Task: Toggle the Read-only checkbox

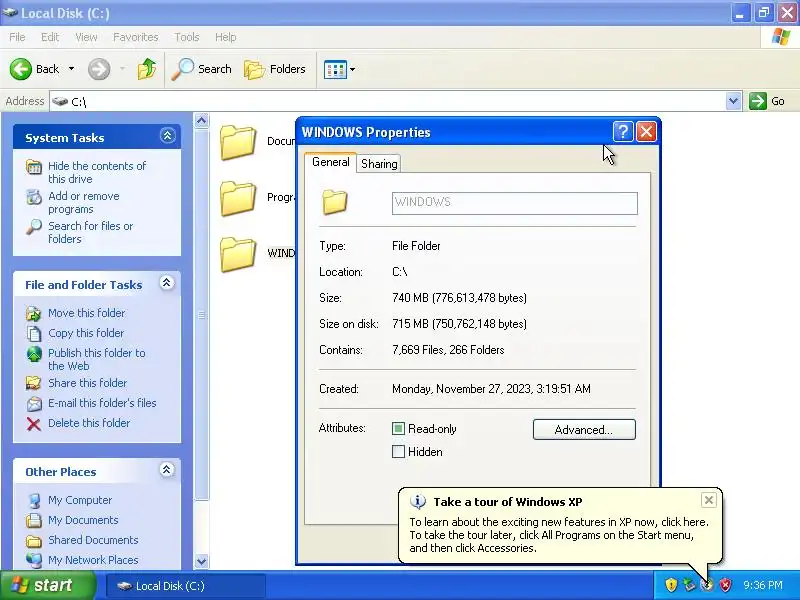Action: click(398, 429)
